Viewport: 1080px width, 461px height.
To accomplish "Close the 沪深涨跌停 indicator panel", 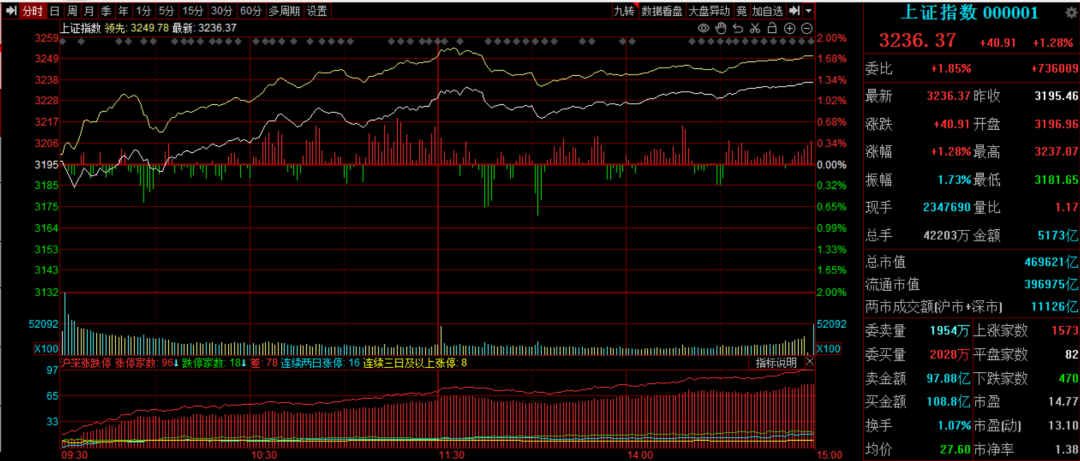I will point(809,362).
